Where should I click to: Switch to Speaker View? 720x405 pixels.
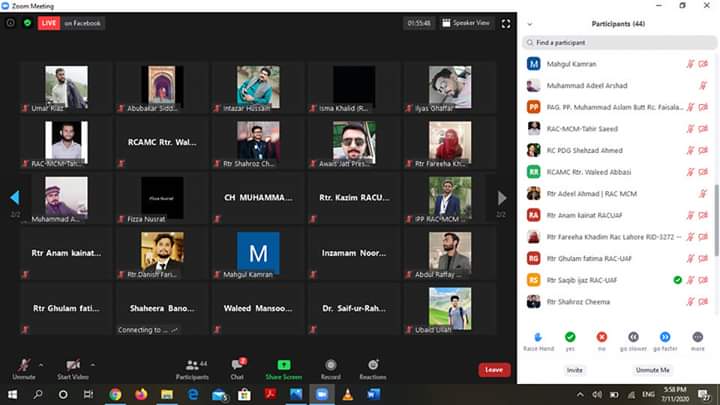[466, 23]
